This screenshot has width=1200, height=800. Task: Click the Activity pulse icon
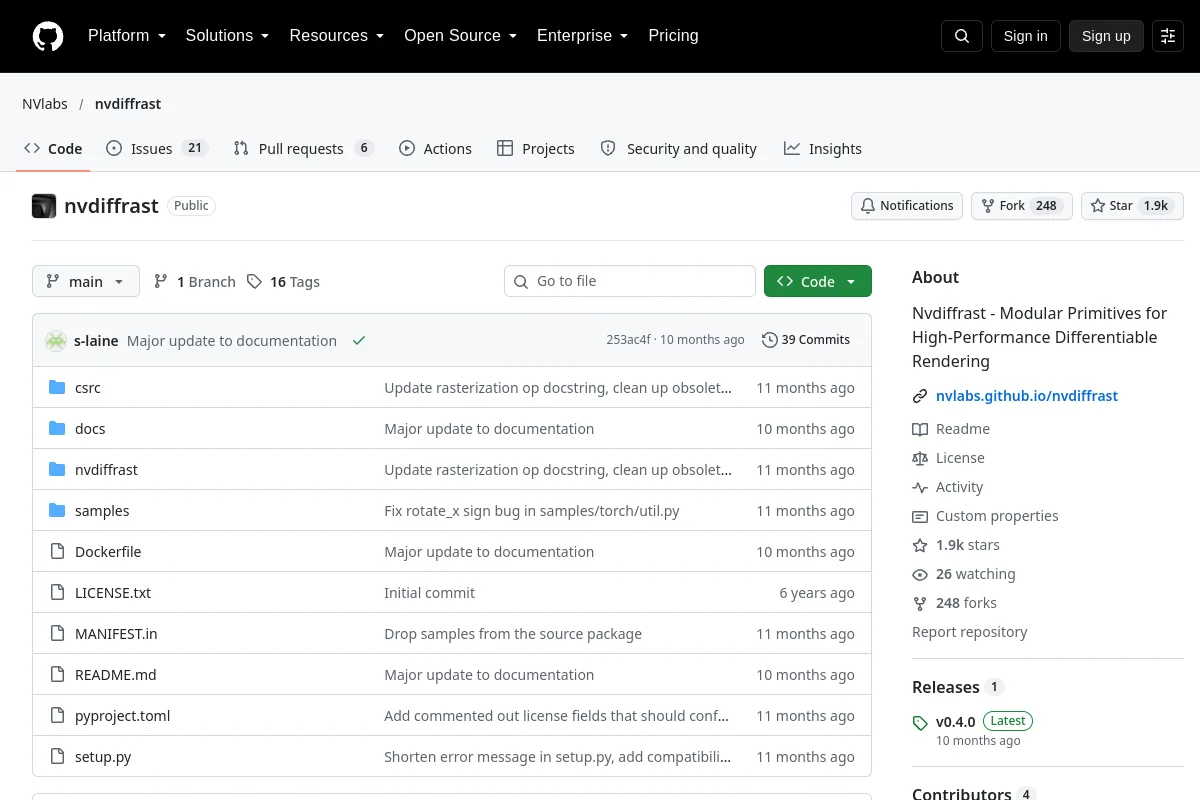(920, 487)
